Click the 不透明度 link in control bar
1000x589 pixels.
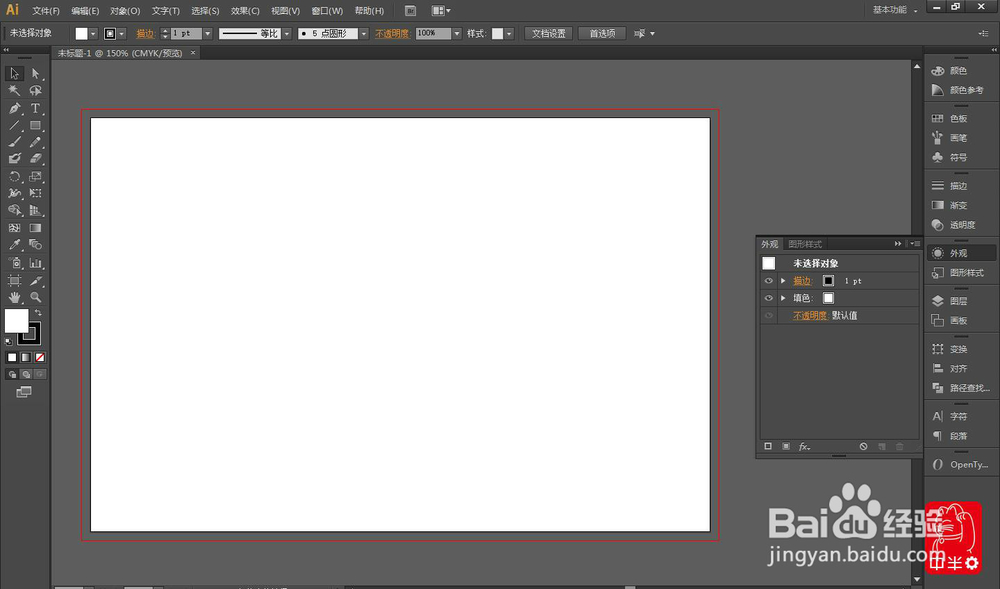click(x=392, y=34)
